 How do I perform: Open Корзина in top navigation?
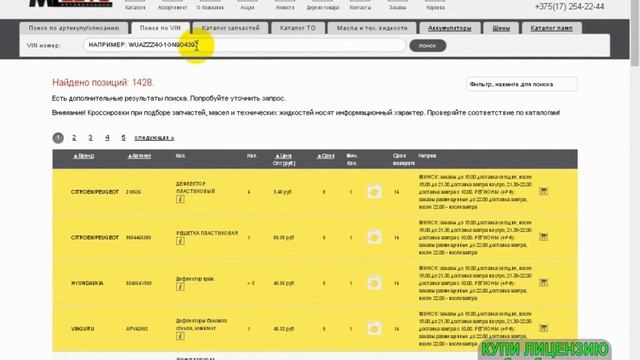435,7
